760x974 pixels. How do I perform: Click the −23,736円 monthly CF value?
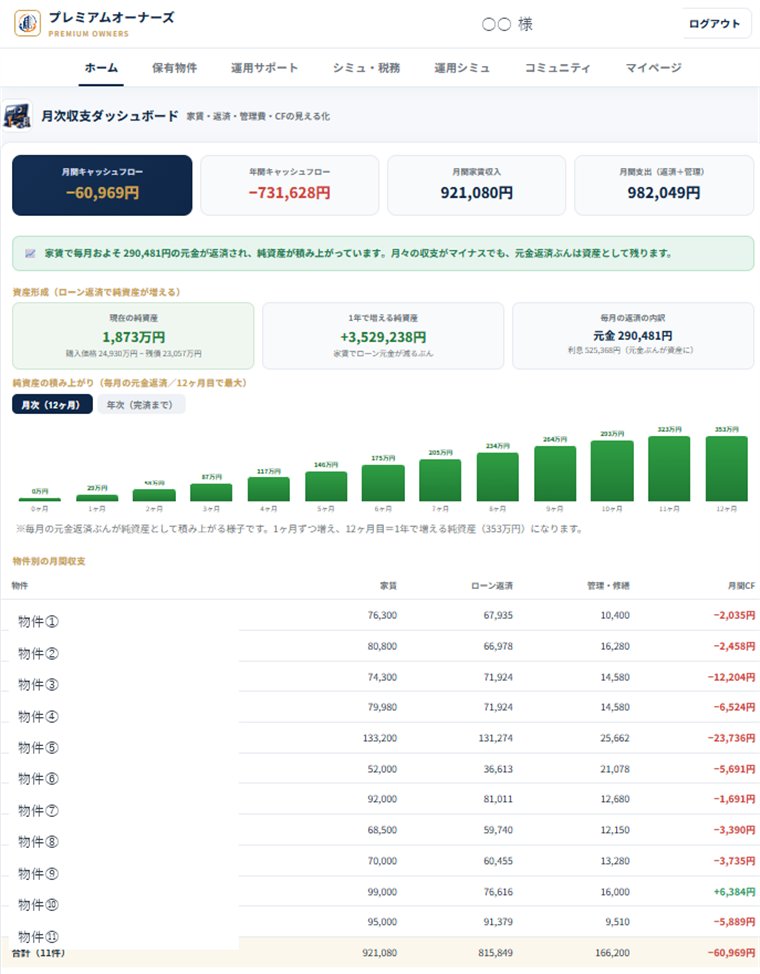pyautogui.click(x=731, y=738)
